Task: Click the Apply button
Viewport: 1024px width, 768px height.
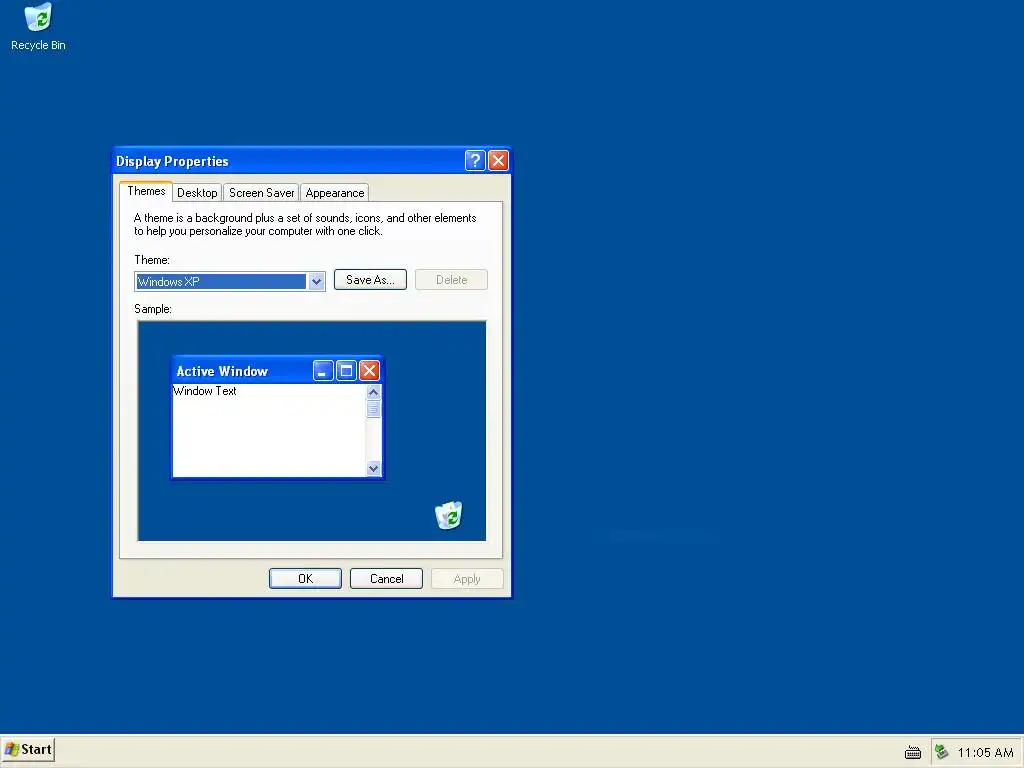Action: [x=467, y=579]
